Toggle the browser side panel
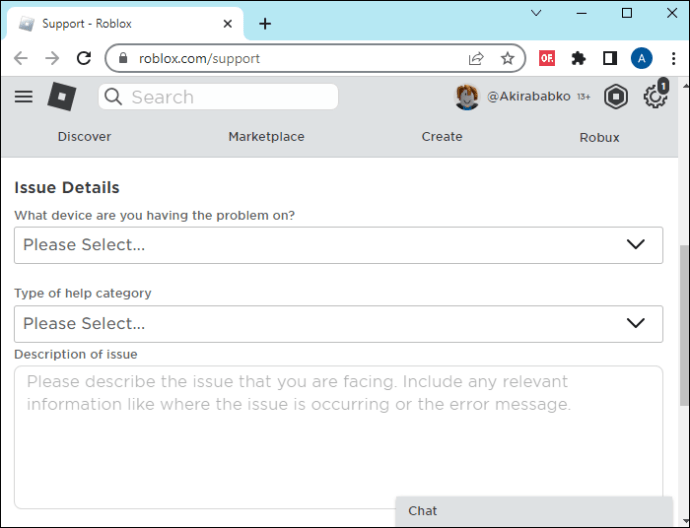 click(x=609, y=58)
